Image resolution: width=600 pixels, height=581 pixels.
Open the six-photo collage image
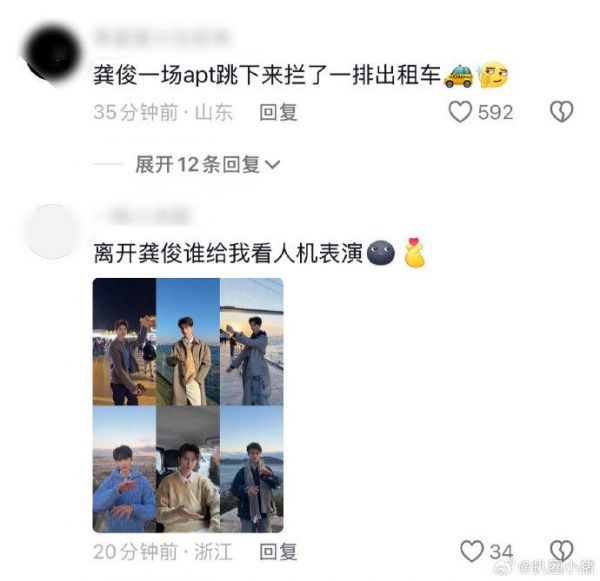pyautogui.click(x=188, y=405)
